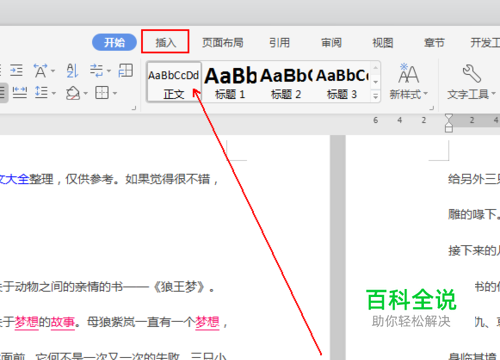Click the shading paint bucket icon
The height and width of the screenshot is (360, 500).
[x=73, y=93]
